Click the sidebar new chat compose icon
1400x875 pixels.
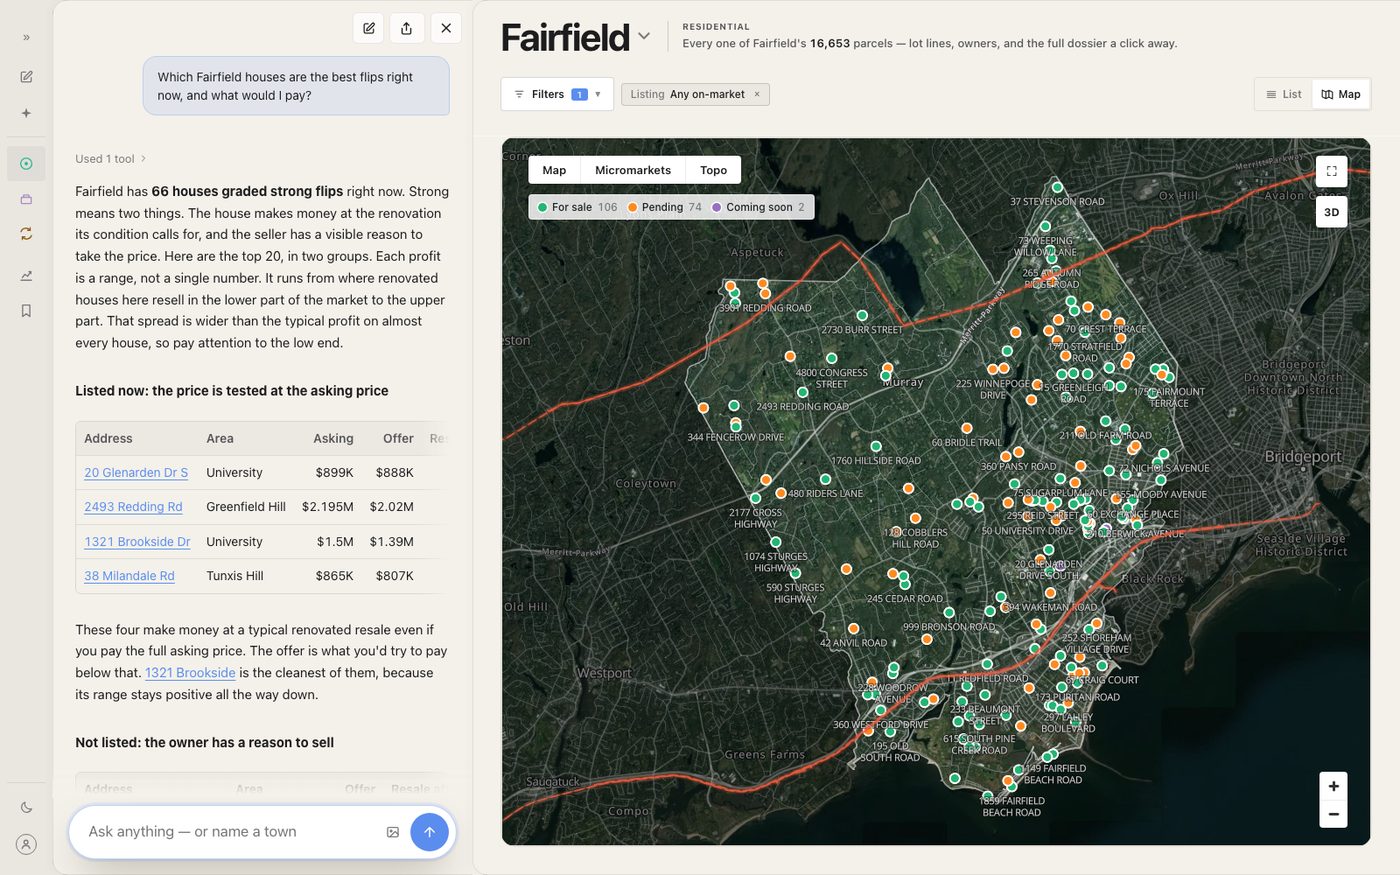(26, 76)
